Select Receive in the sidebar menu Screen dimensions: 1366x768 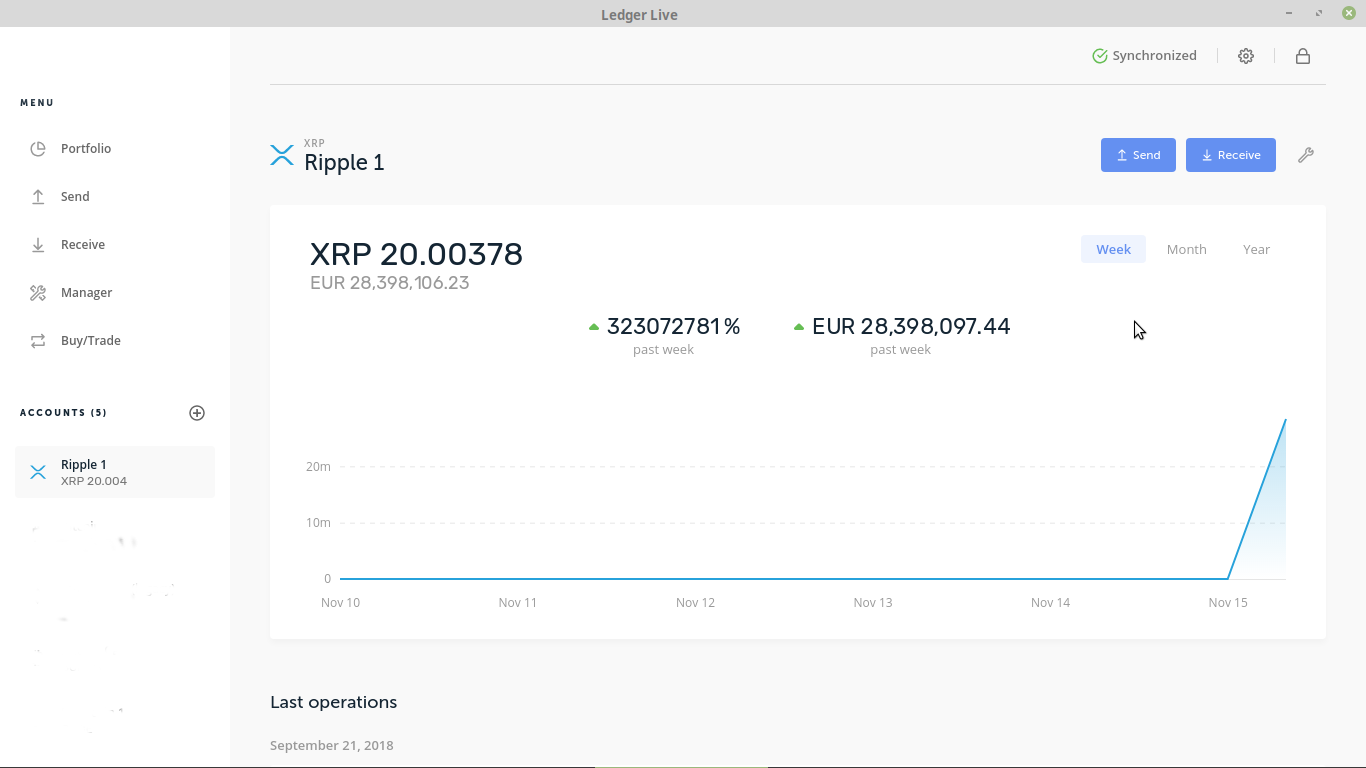pos(83,245)
